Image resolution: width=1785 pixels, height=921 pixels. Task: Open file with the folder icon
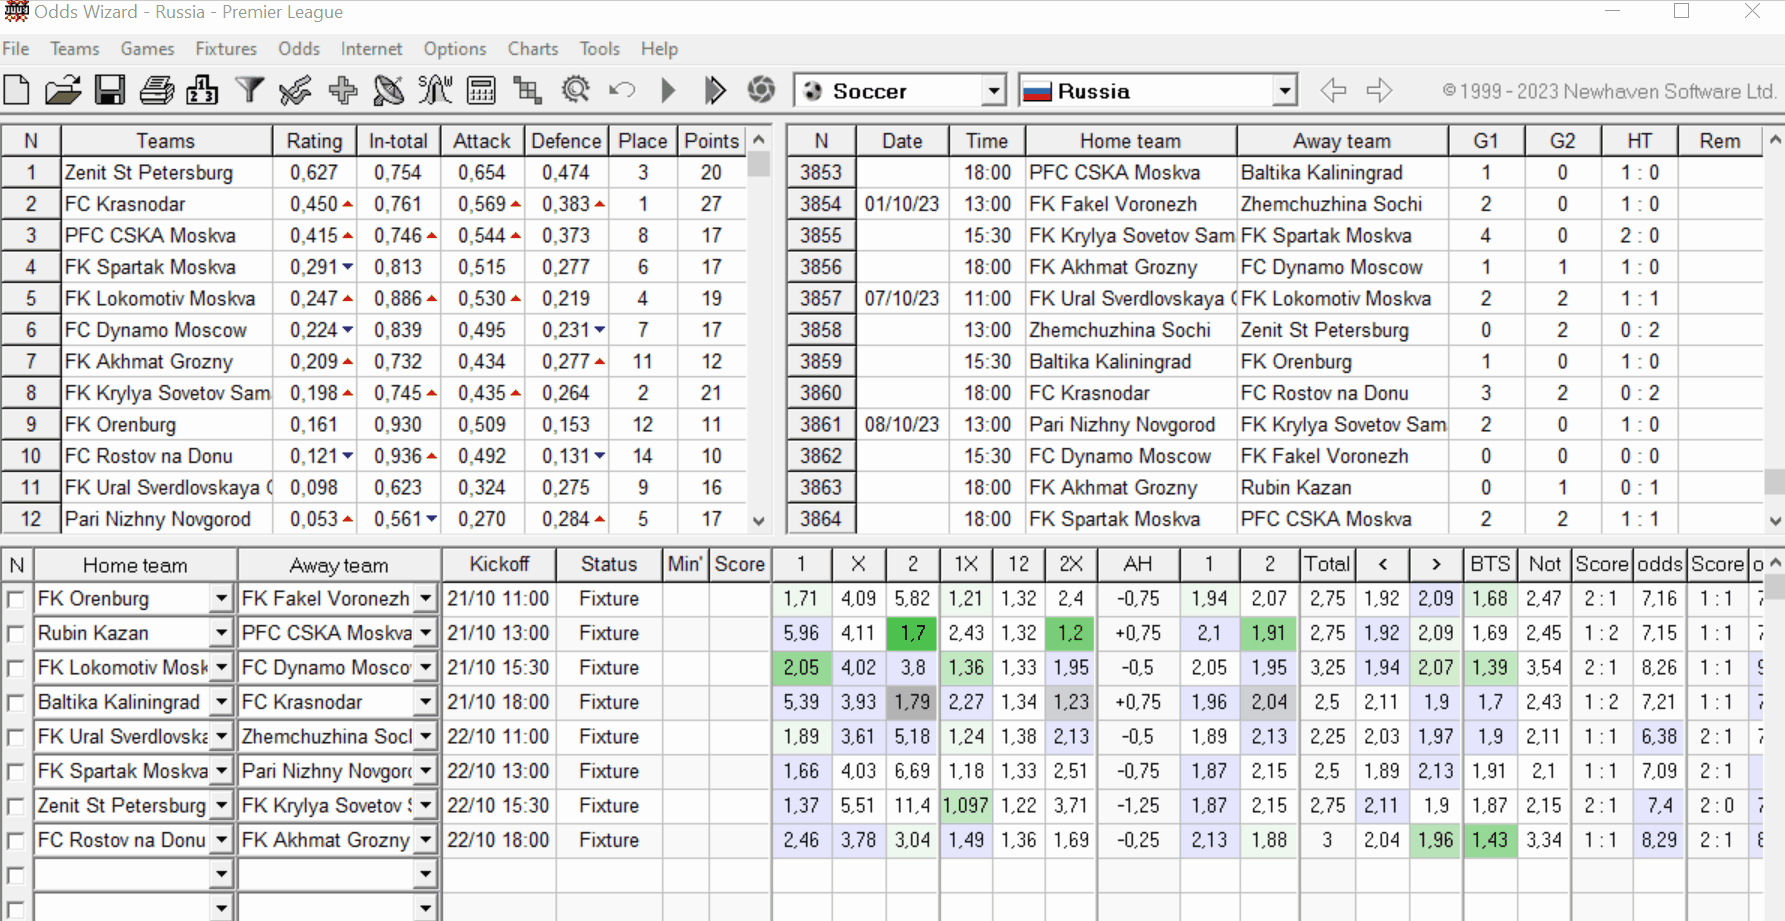(63, 91)
